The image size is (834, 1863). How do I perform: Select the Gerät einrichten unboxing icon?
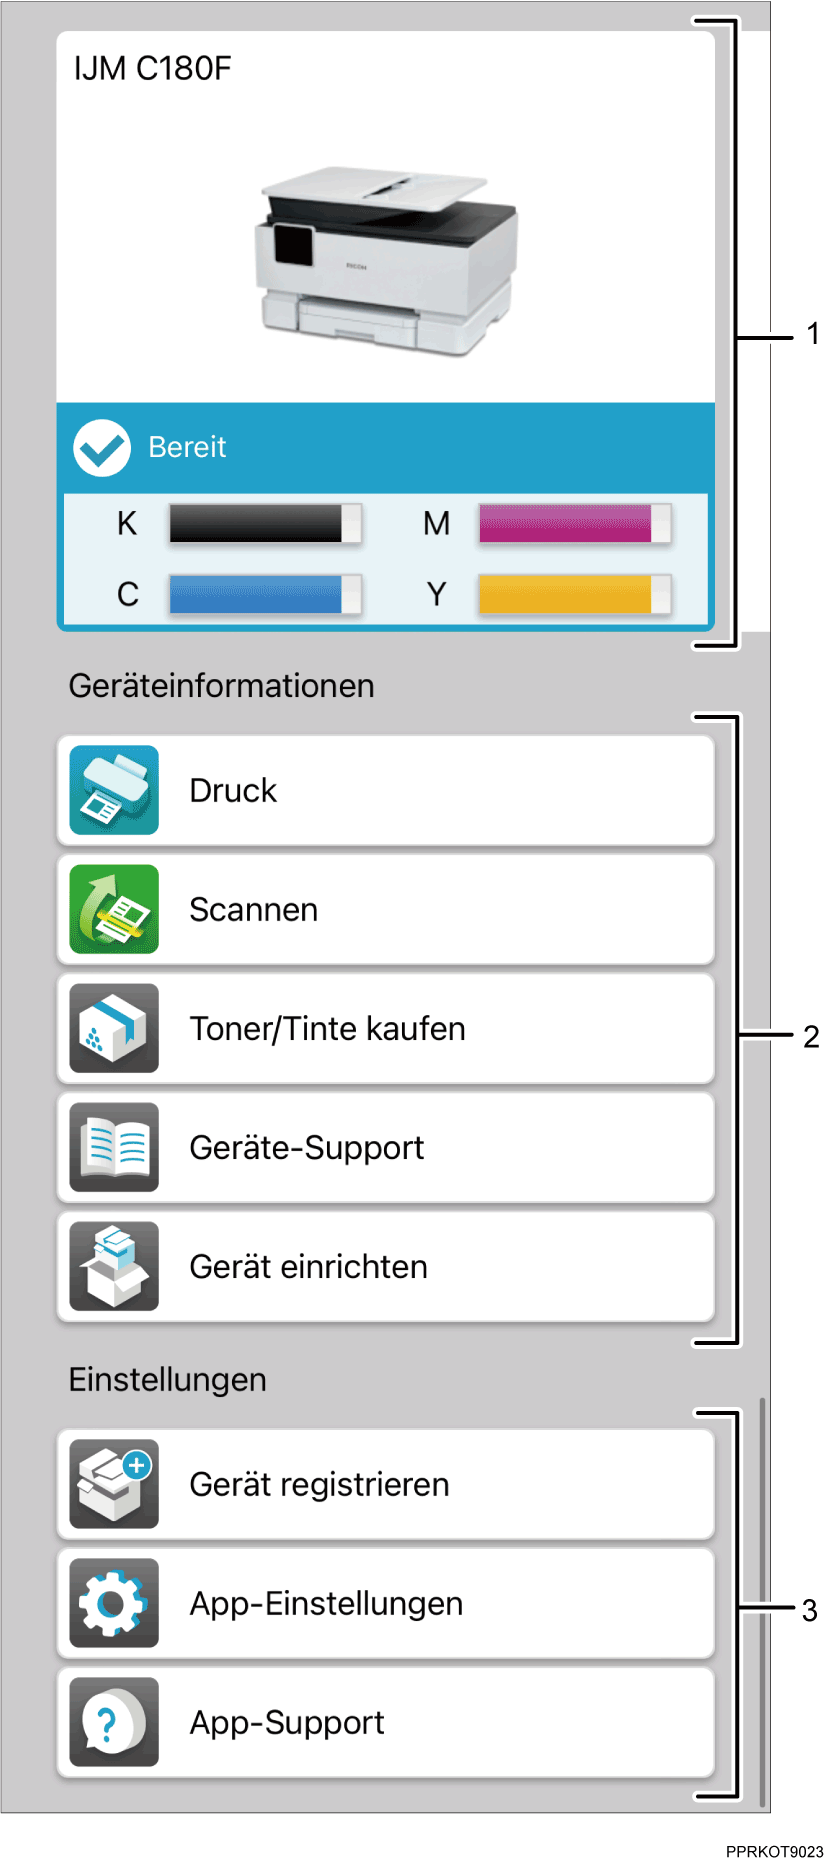[112, 1266]
